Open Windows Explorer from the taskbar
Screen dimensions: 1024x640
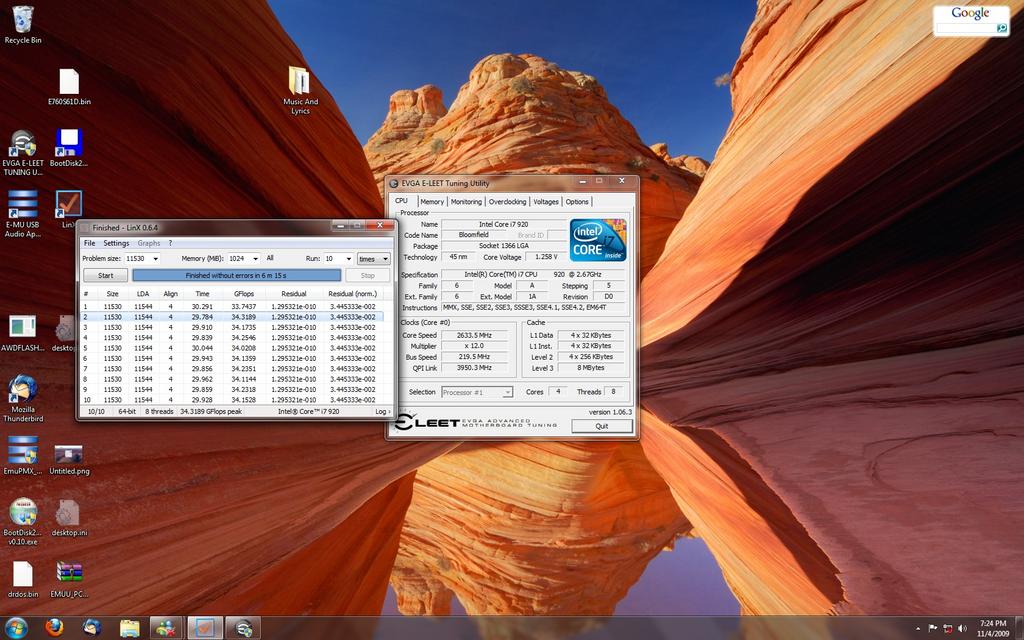(x=129, y=628)
